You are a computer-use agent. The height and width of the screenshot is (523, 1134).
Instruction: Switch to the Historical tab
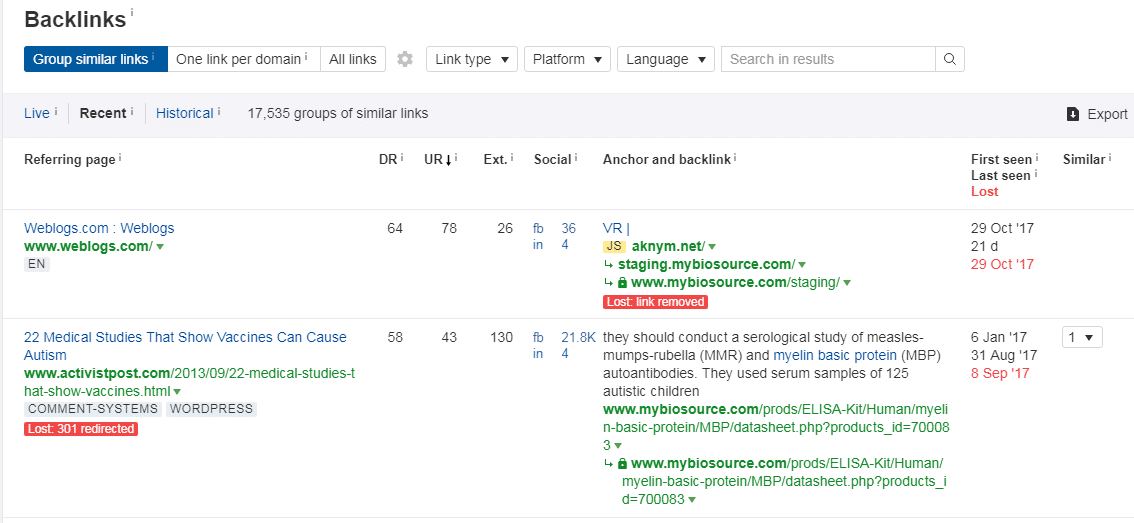[184, 113]
